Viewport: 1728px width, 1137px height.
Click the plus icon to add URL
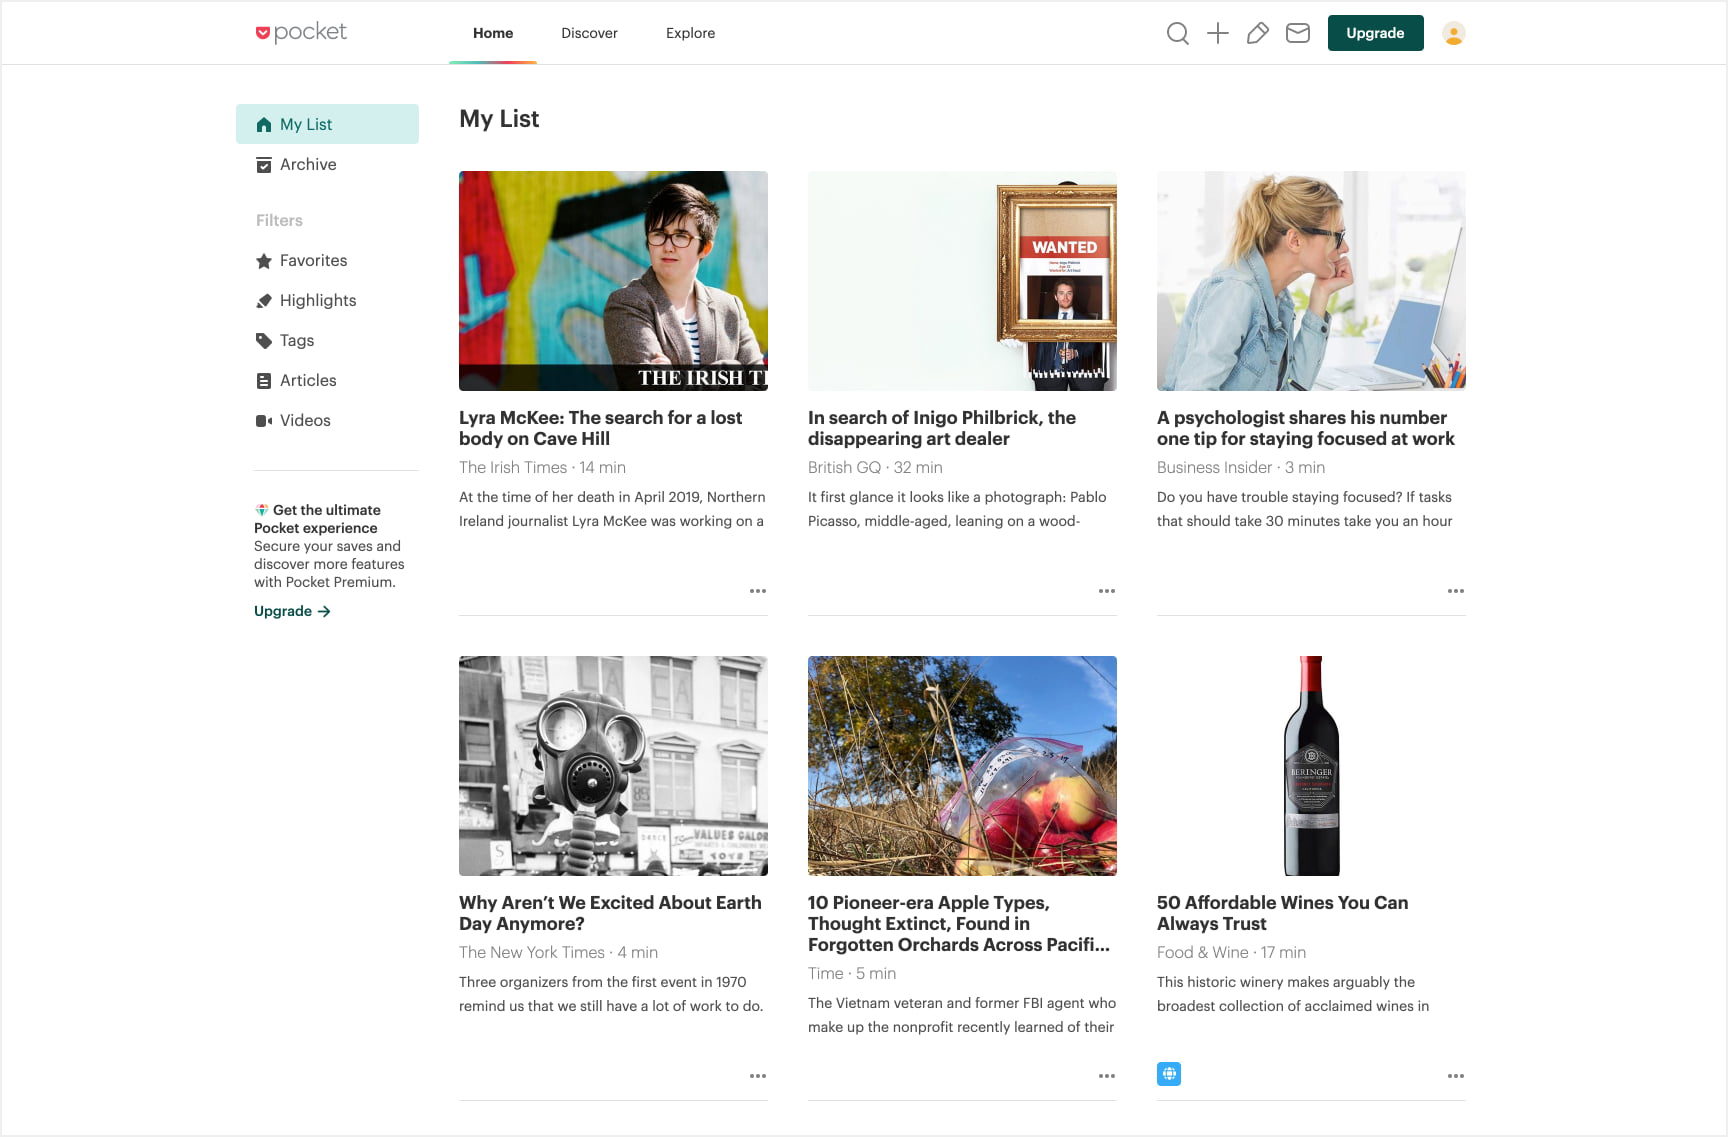click(x=1218, y=33)
